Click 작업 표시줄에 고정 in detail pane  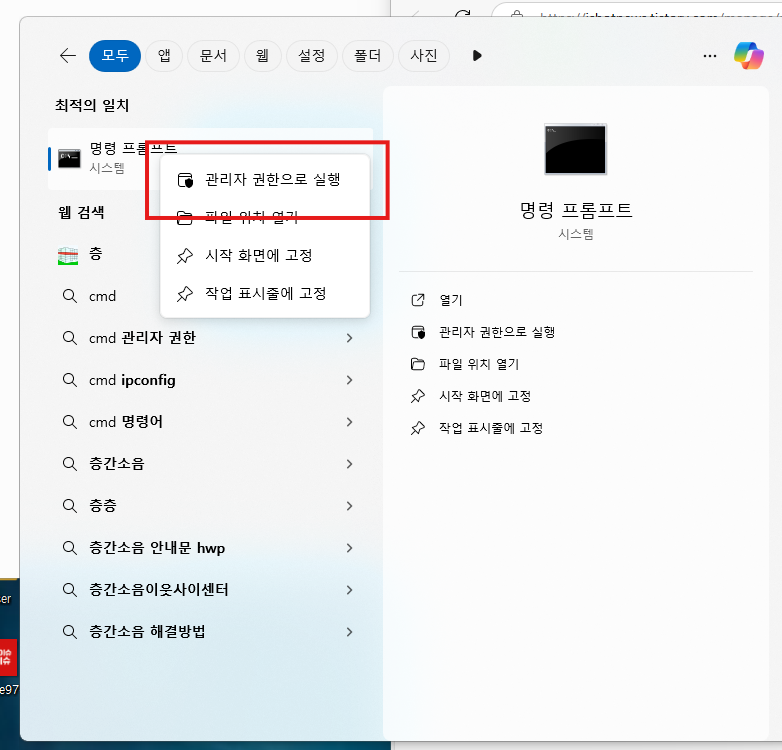coord(491,428)
